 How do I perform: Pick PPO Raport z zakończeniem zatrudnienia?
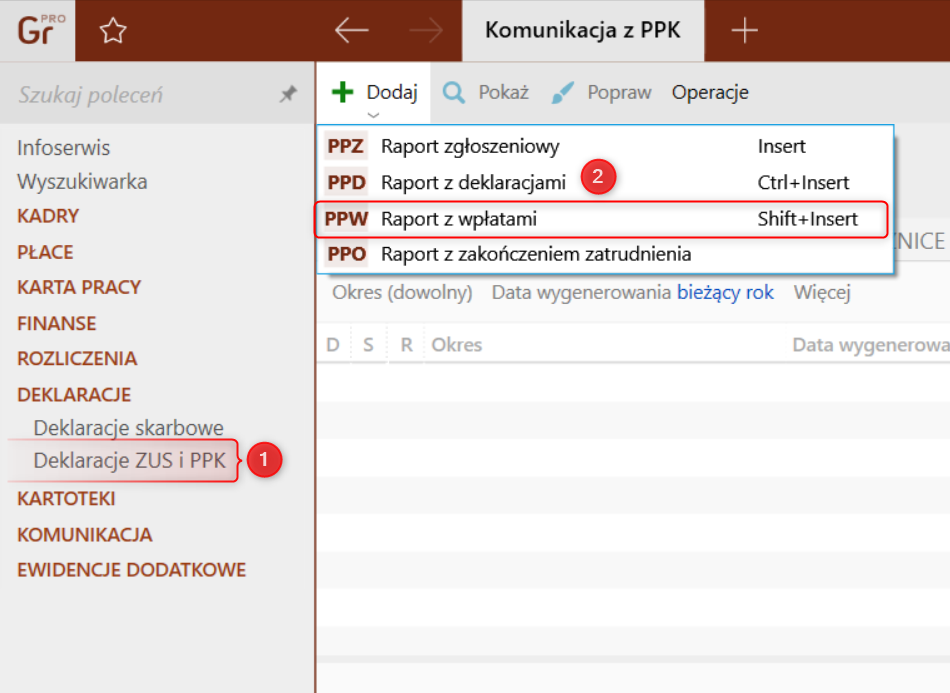[x=535, y=254]
